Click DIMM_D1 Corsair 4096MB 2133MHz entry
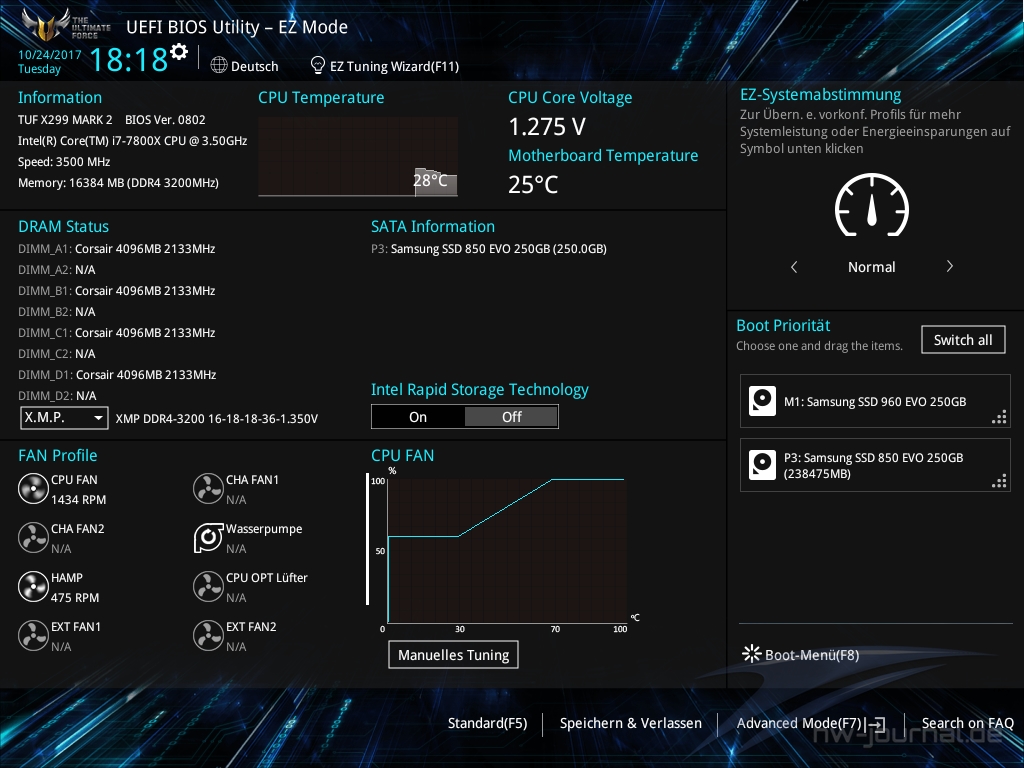This screenshot has width=1024, height=768. pyautogui.click(x=117, y=375)
